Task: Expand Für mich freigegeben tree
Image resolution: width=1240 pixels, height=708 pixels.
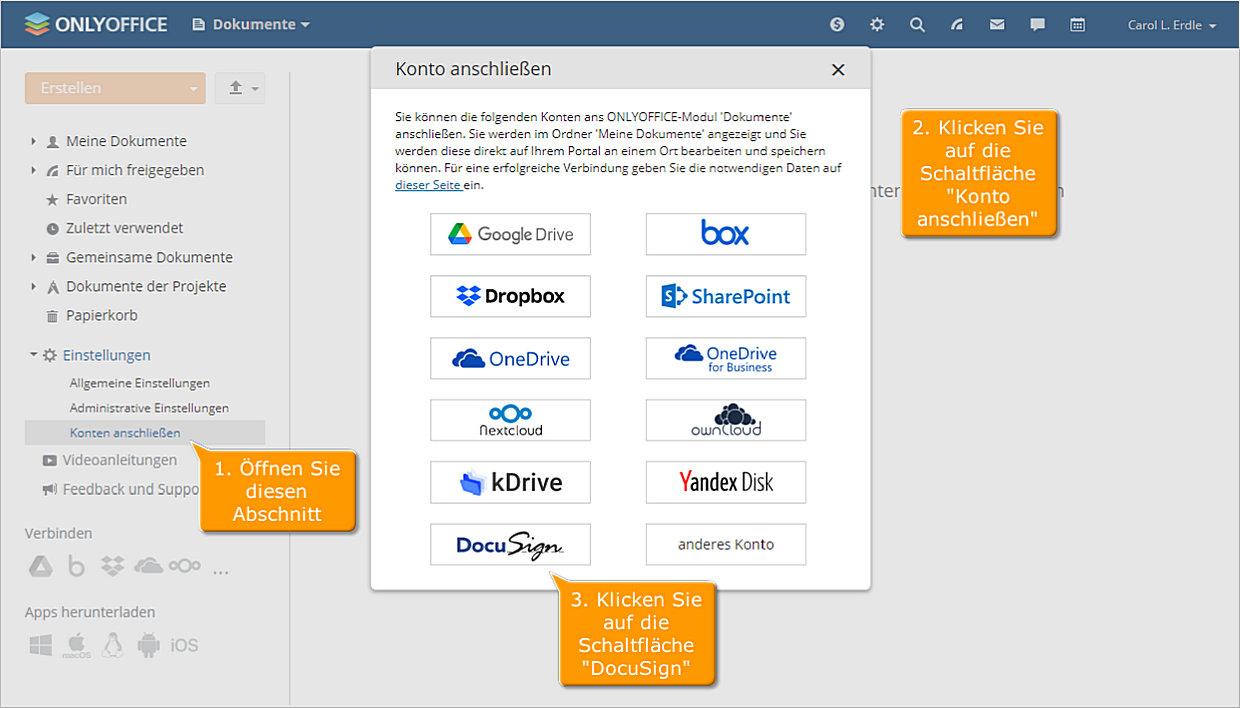Action: click(x=33, y=171)
